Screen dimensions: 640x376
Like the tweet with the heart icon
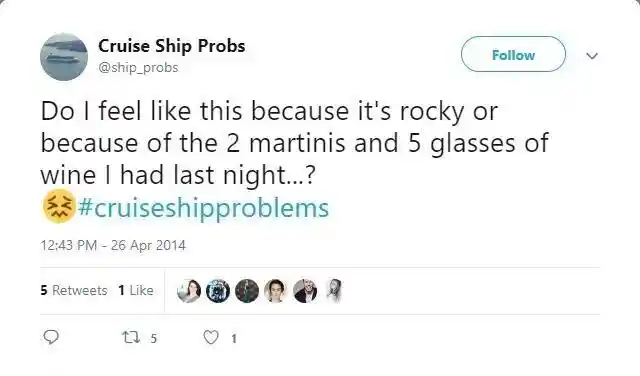point(211,338)
